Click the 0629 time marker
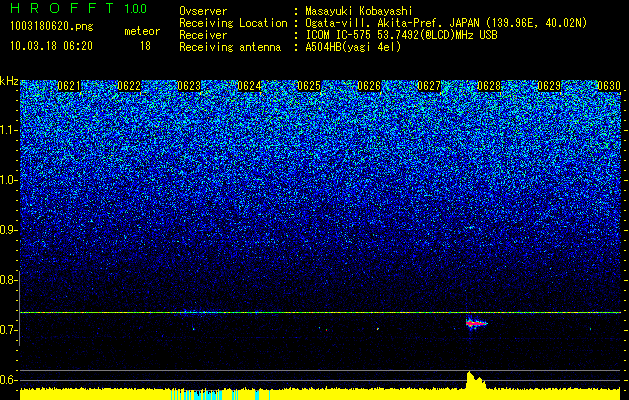 (x=549, y=86)
